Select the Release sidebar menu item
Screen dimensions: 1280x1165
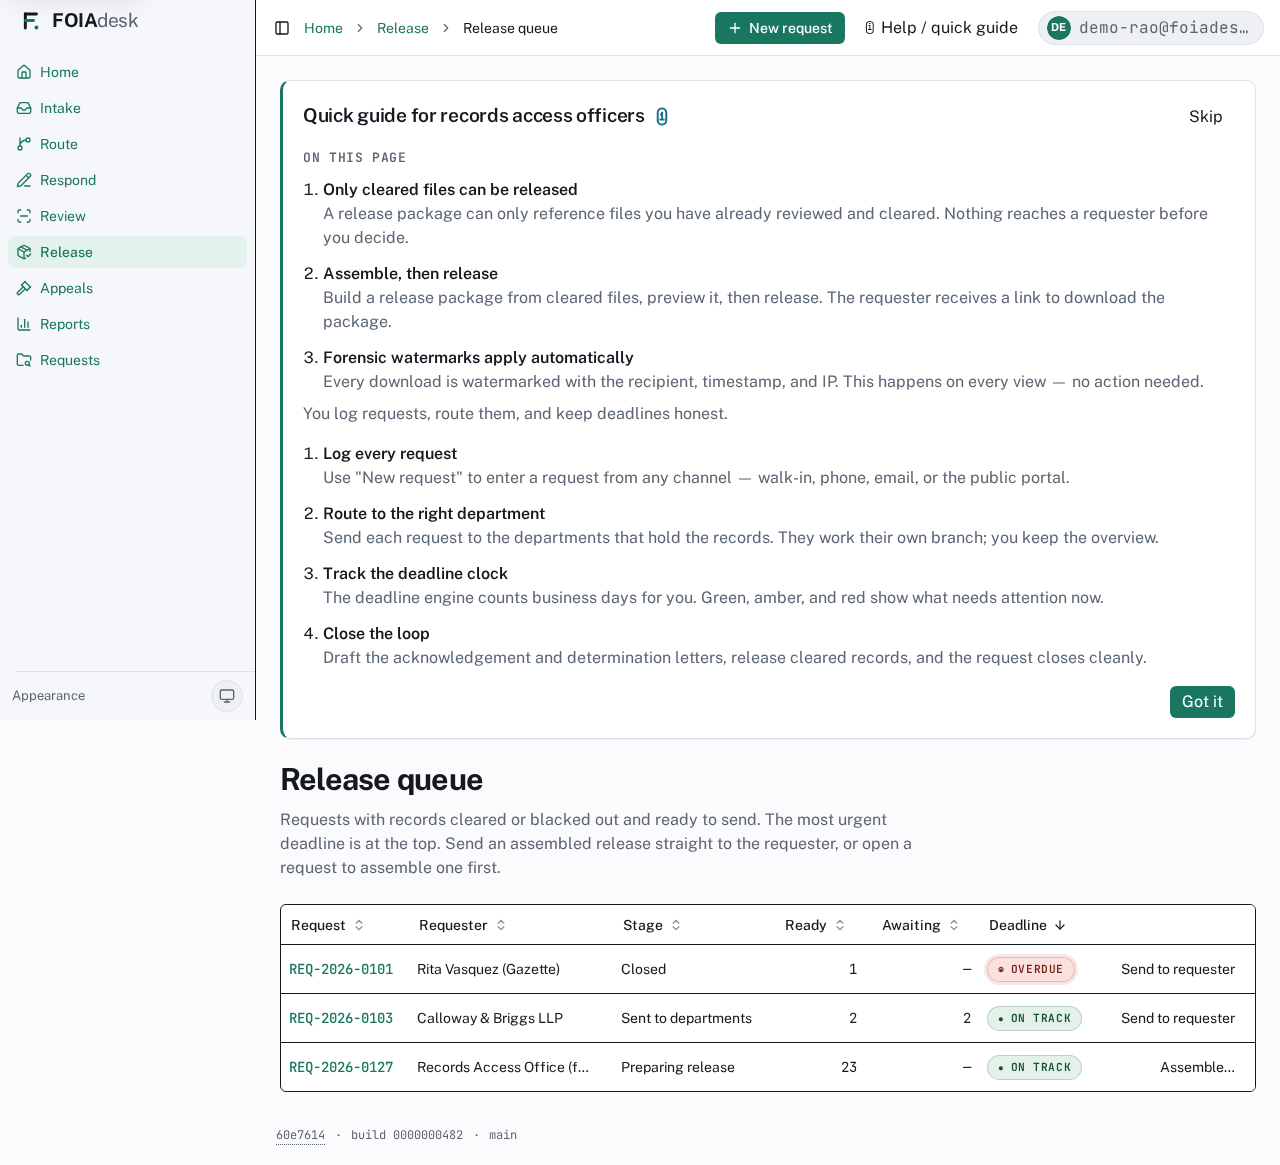pyautogui.click(x=127, y=252)
